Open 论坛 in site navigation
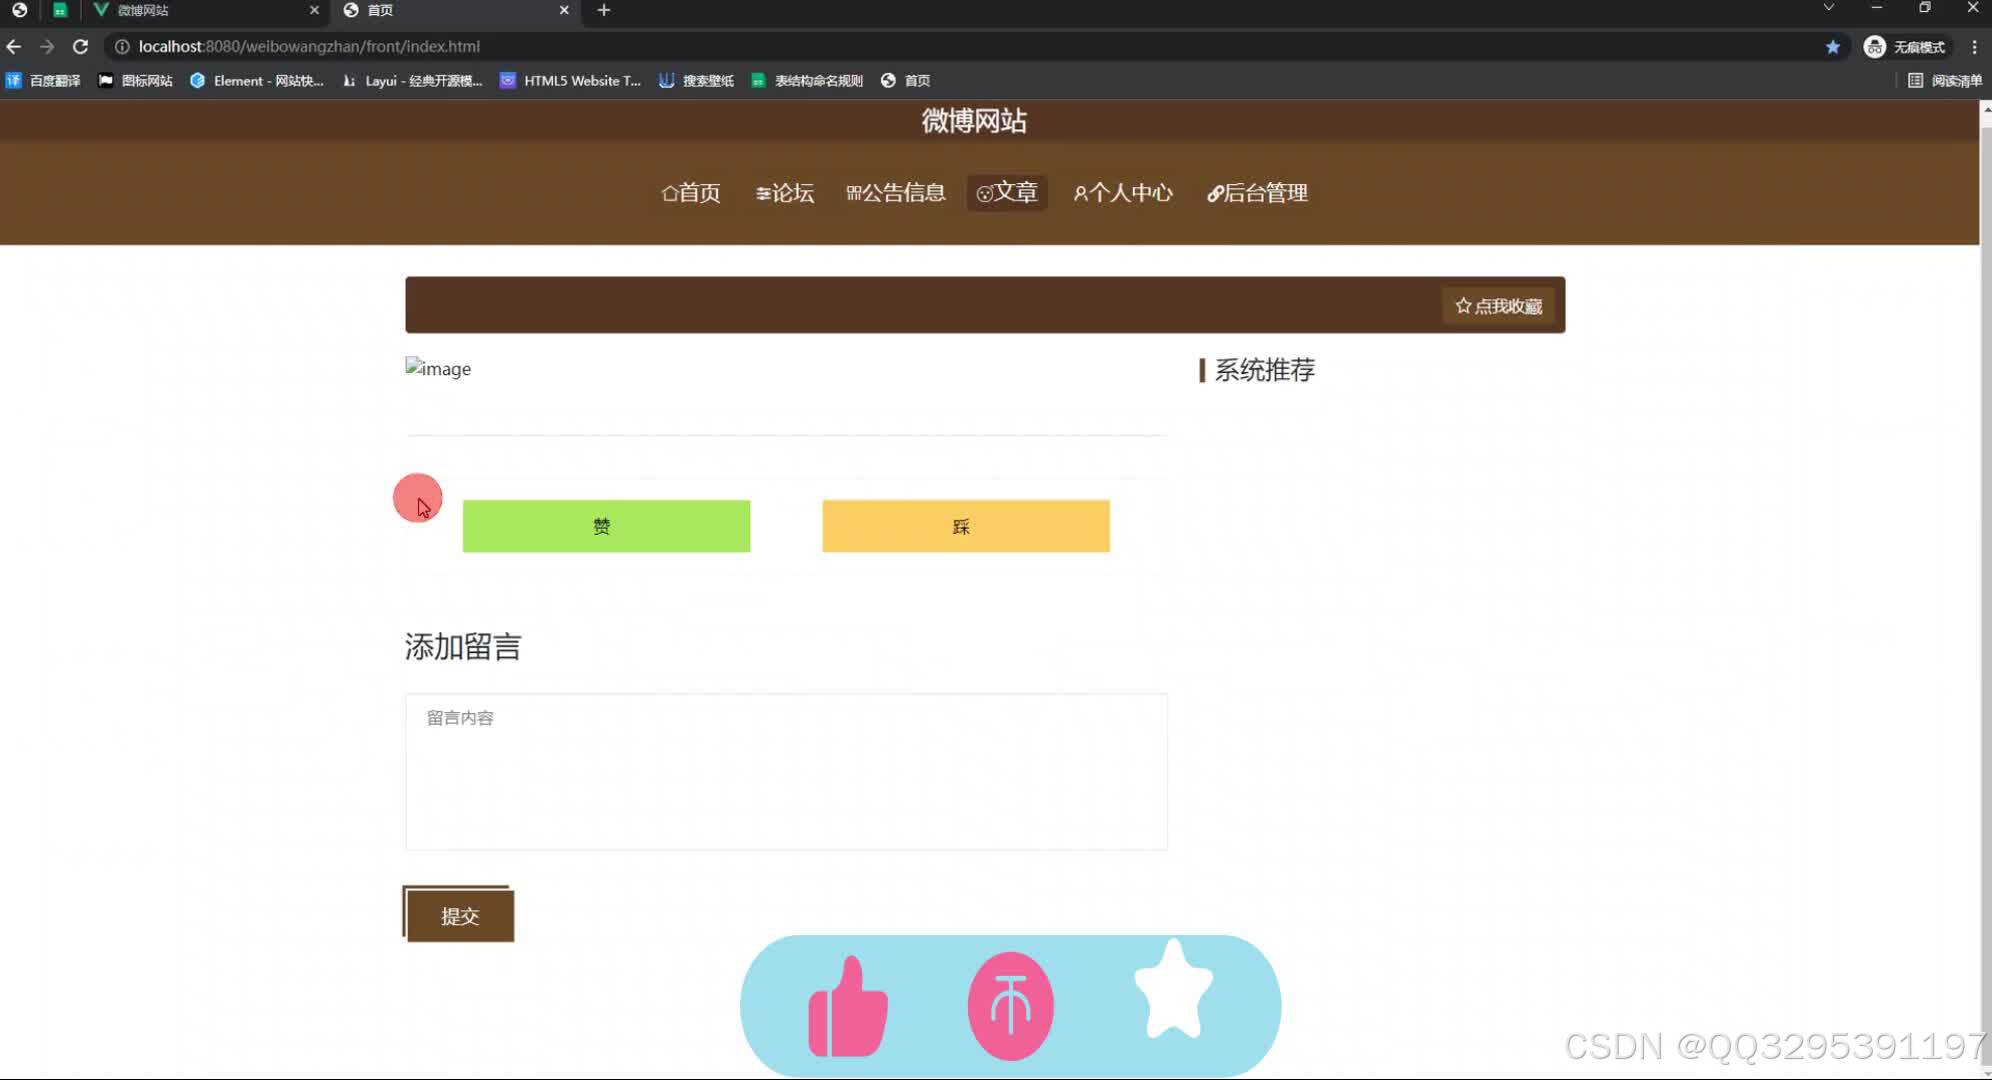The height and width of the screenshot is (1080, 1992). [x=785, y=193]
